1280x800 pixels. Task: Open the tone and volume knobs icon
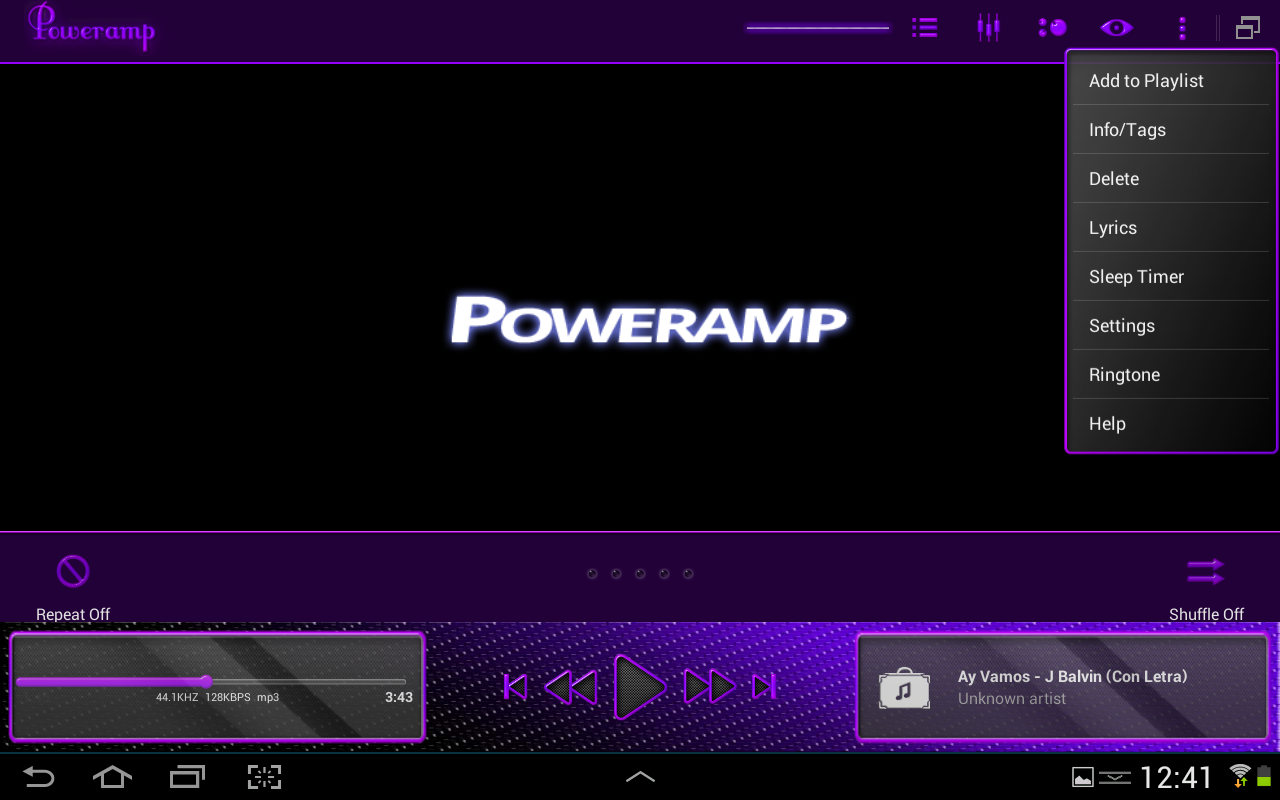pyautogui.click(x=1052, y=28)
